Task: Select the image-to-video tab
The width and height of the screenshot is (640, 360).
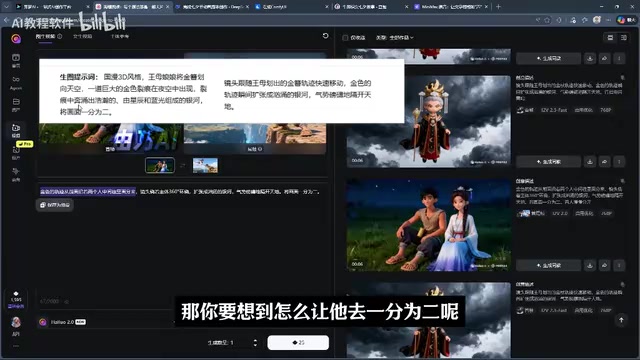Action: [49, 36]
